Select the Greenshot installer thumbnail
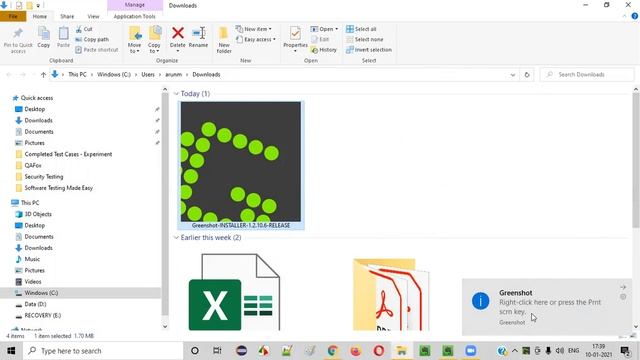This screenshot has height=360, width=640. coord(241,165)
